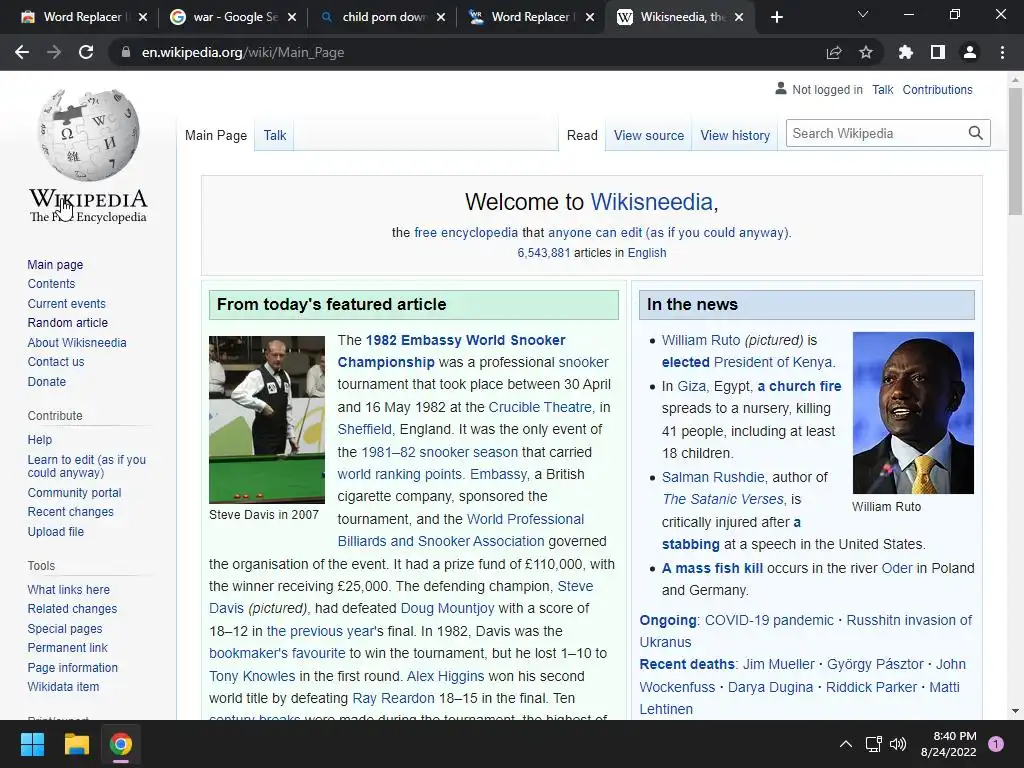Viewport: 1024px width, 768px height.
Task: Open the View history tab
Action: [x=735, y=135]
